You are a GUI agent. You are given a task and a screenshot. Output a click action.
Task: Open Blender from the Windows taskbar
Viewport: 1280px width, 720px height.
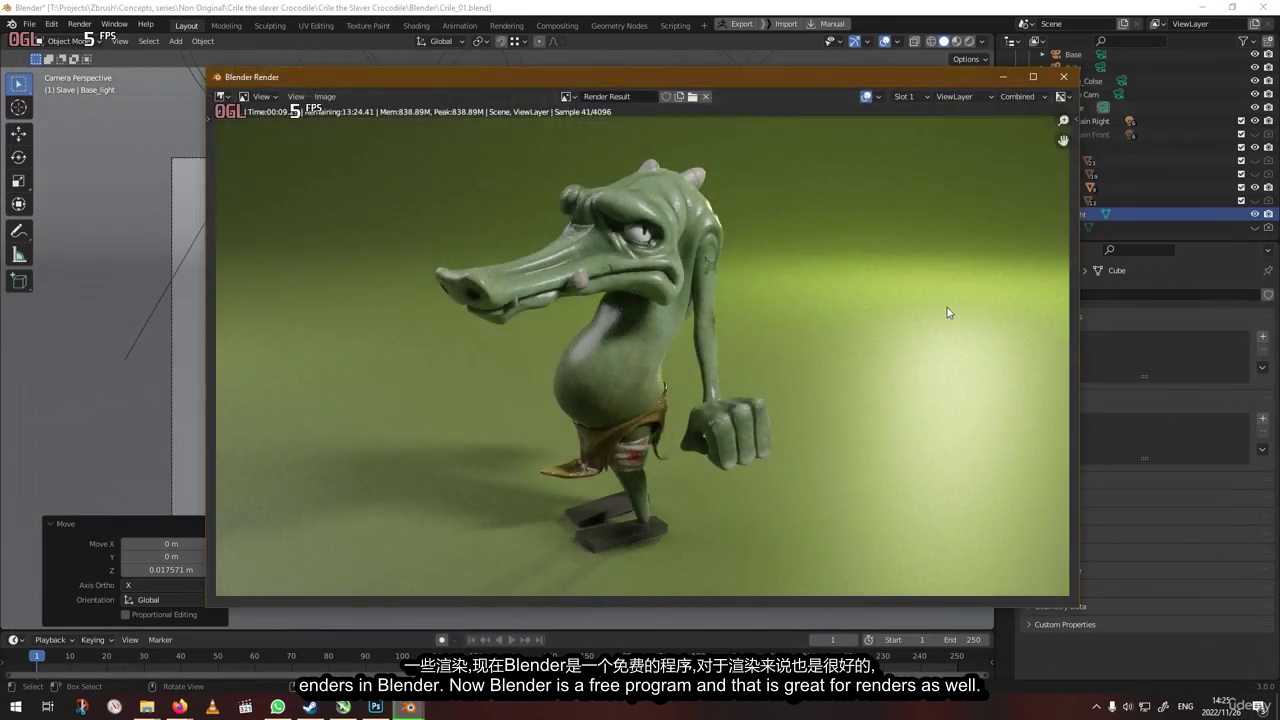tap(408, 707)
